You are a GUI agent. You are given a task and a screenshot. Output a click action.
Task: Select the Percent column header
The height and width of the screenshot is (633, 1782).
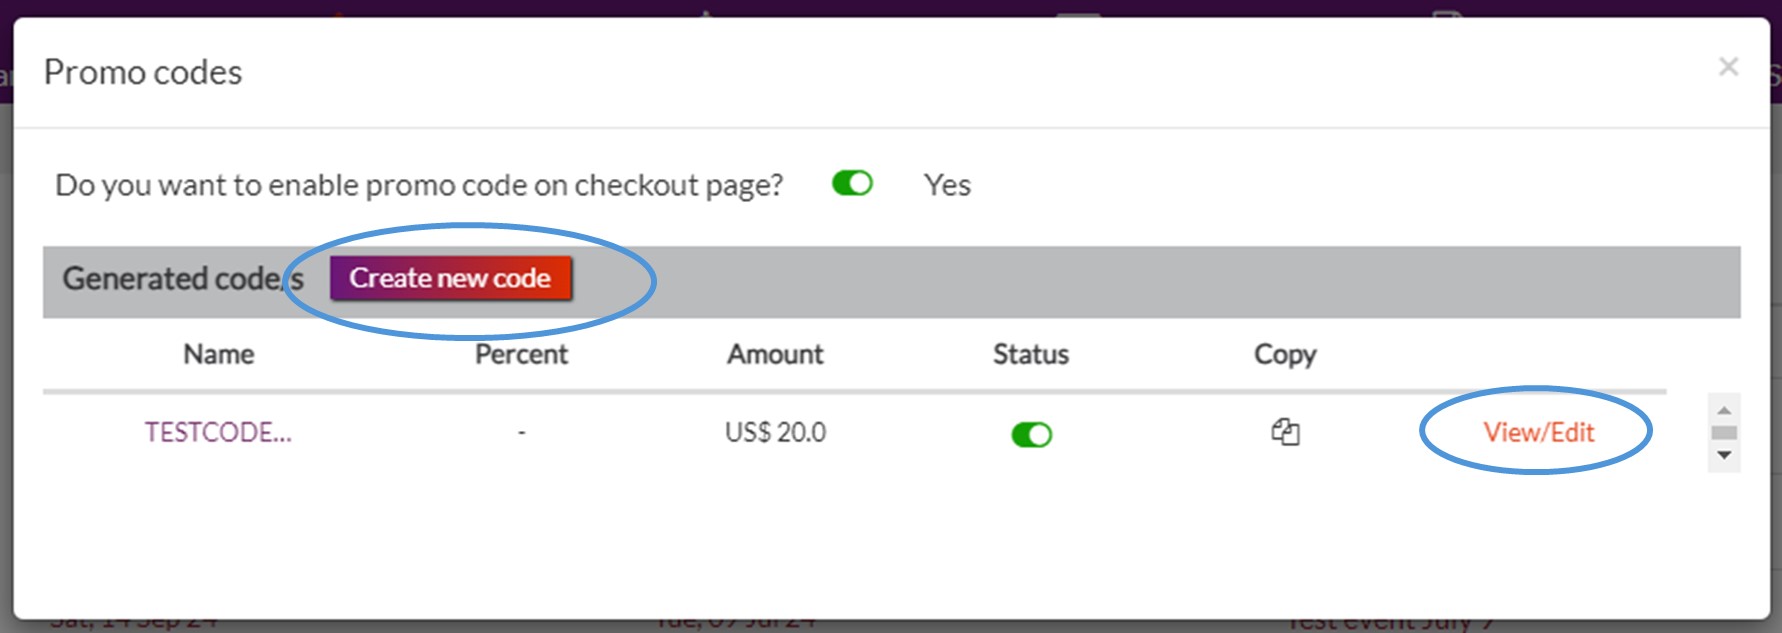[x=521, y=354]
